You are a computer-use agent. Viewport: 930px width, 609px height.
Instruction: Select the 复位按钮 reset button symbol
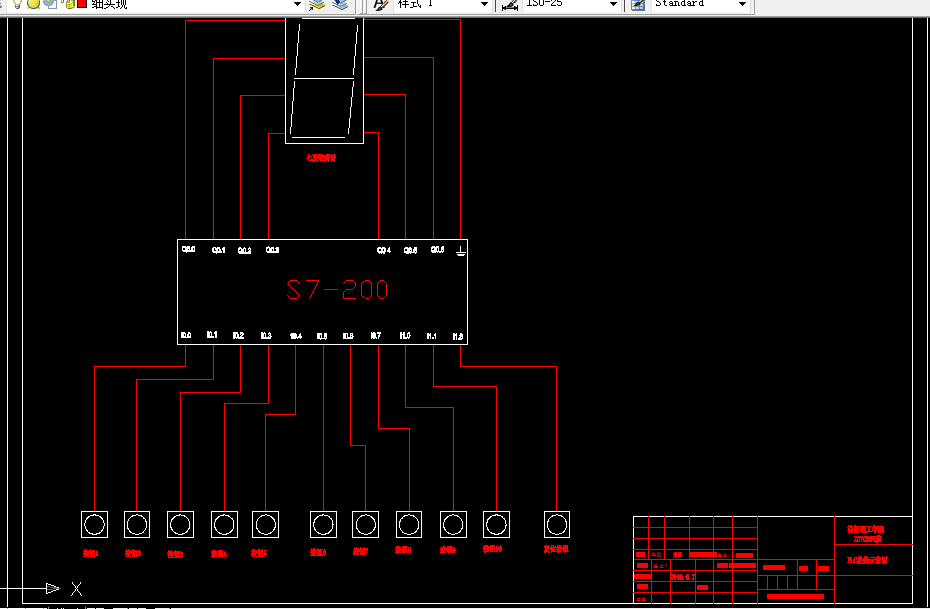coord(557,524)
